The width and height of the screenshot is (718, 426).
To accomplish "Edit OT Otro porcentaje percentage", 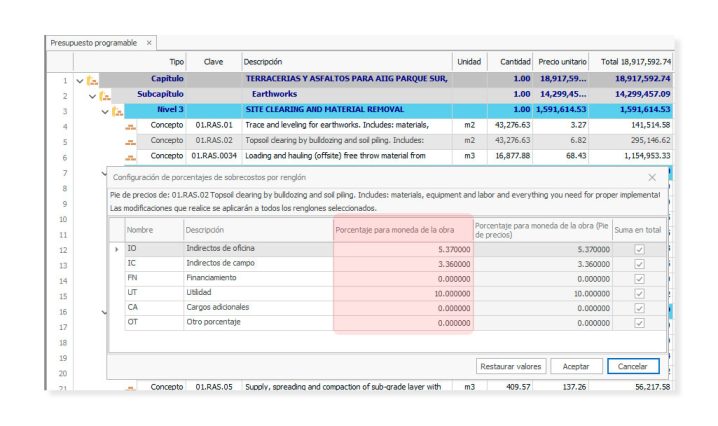I will point(403,322).
